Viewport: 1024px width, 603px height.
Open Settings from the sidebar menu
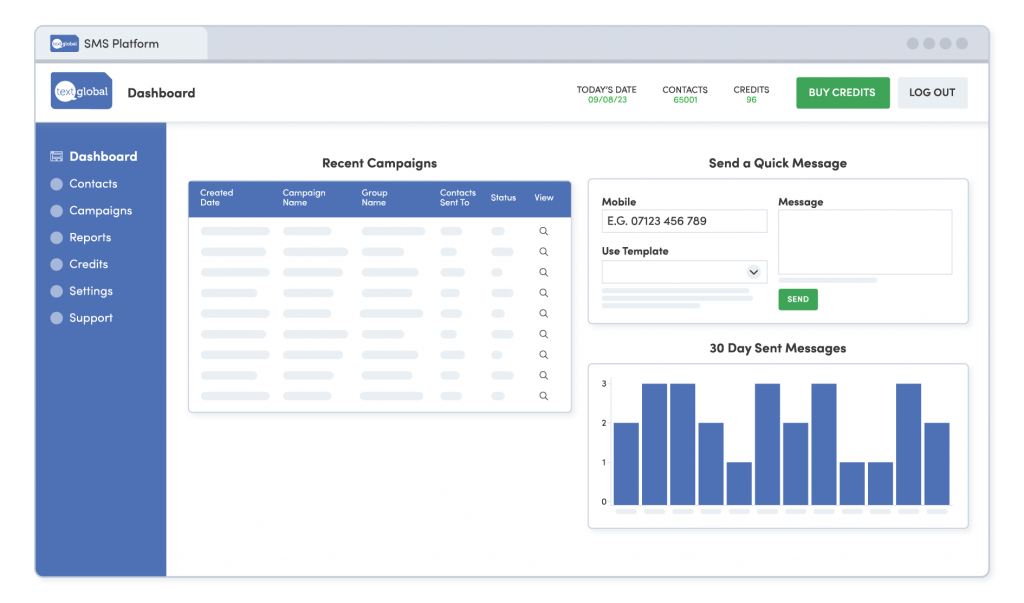90,291
